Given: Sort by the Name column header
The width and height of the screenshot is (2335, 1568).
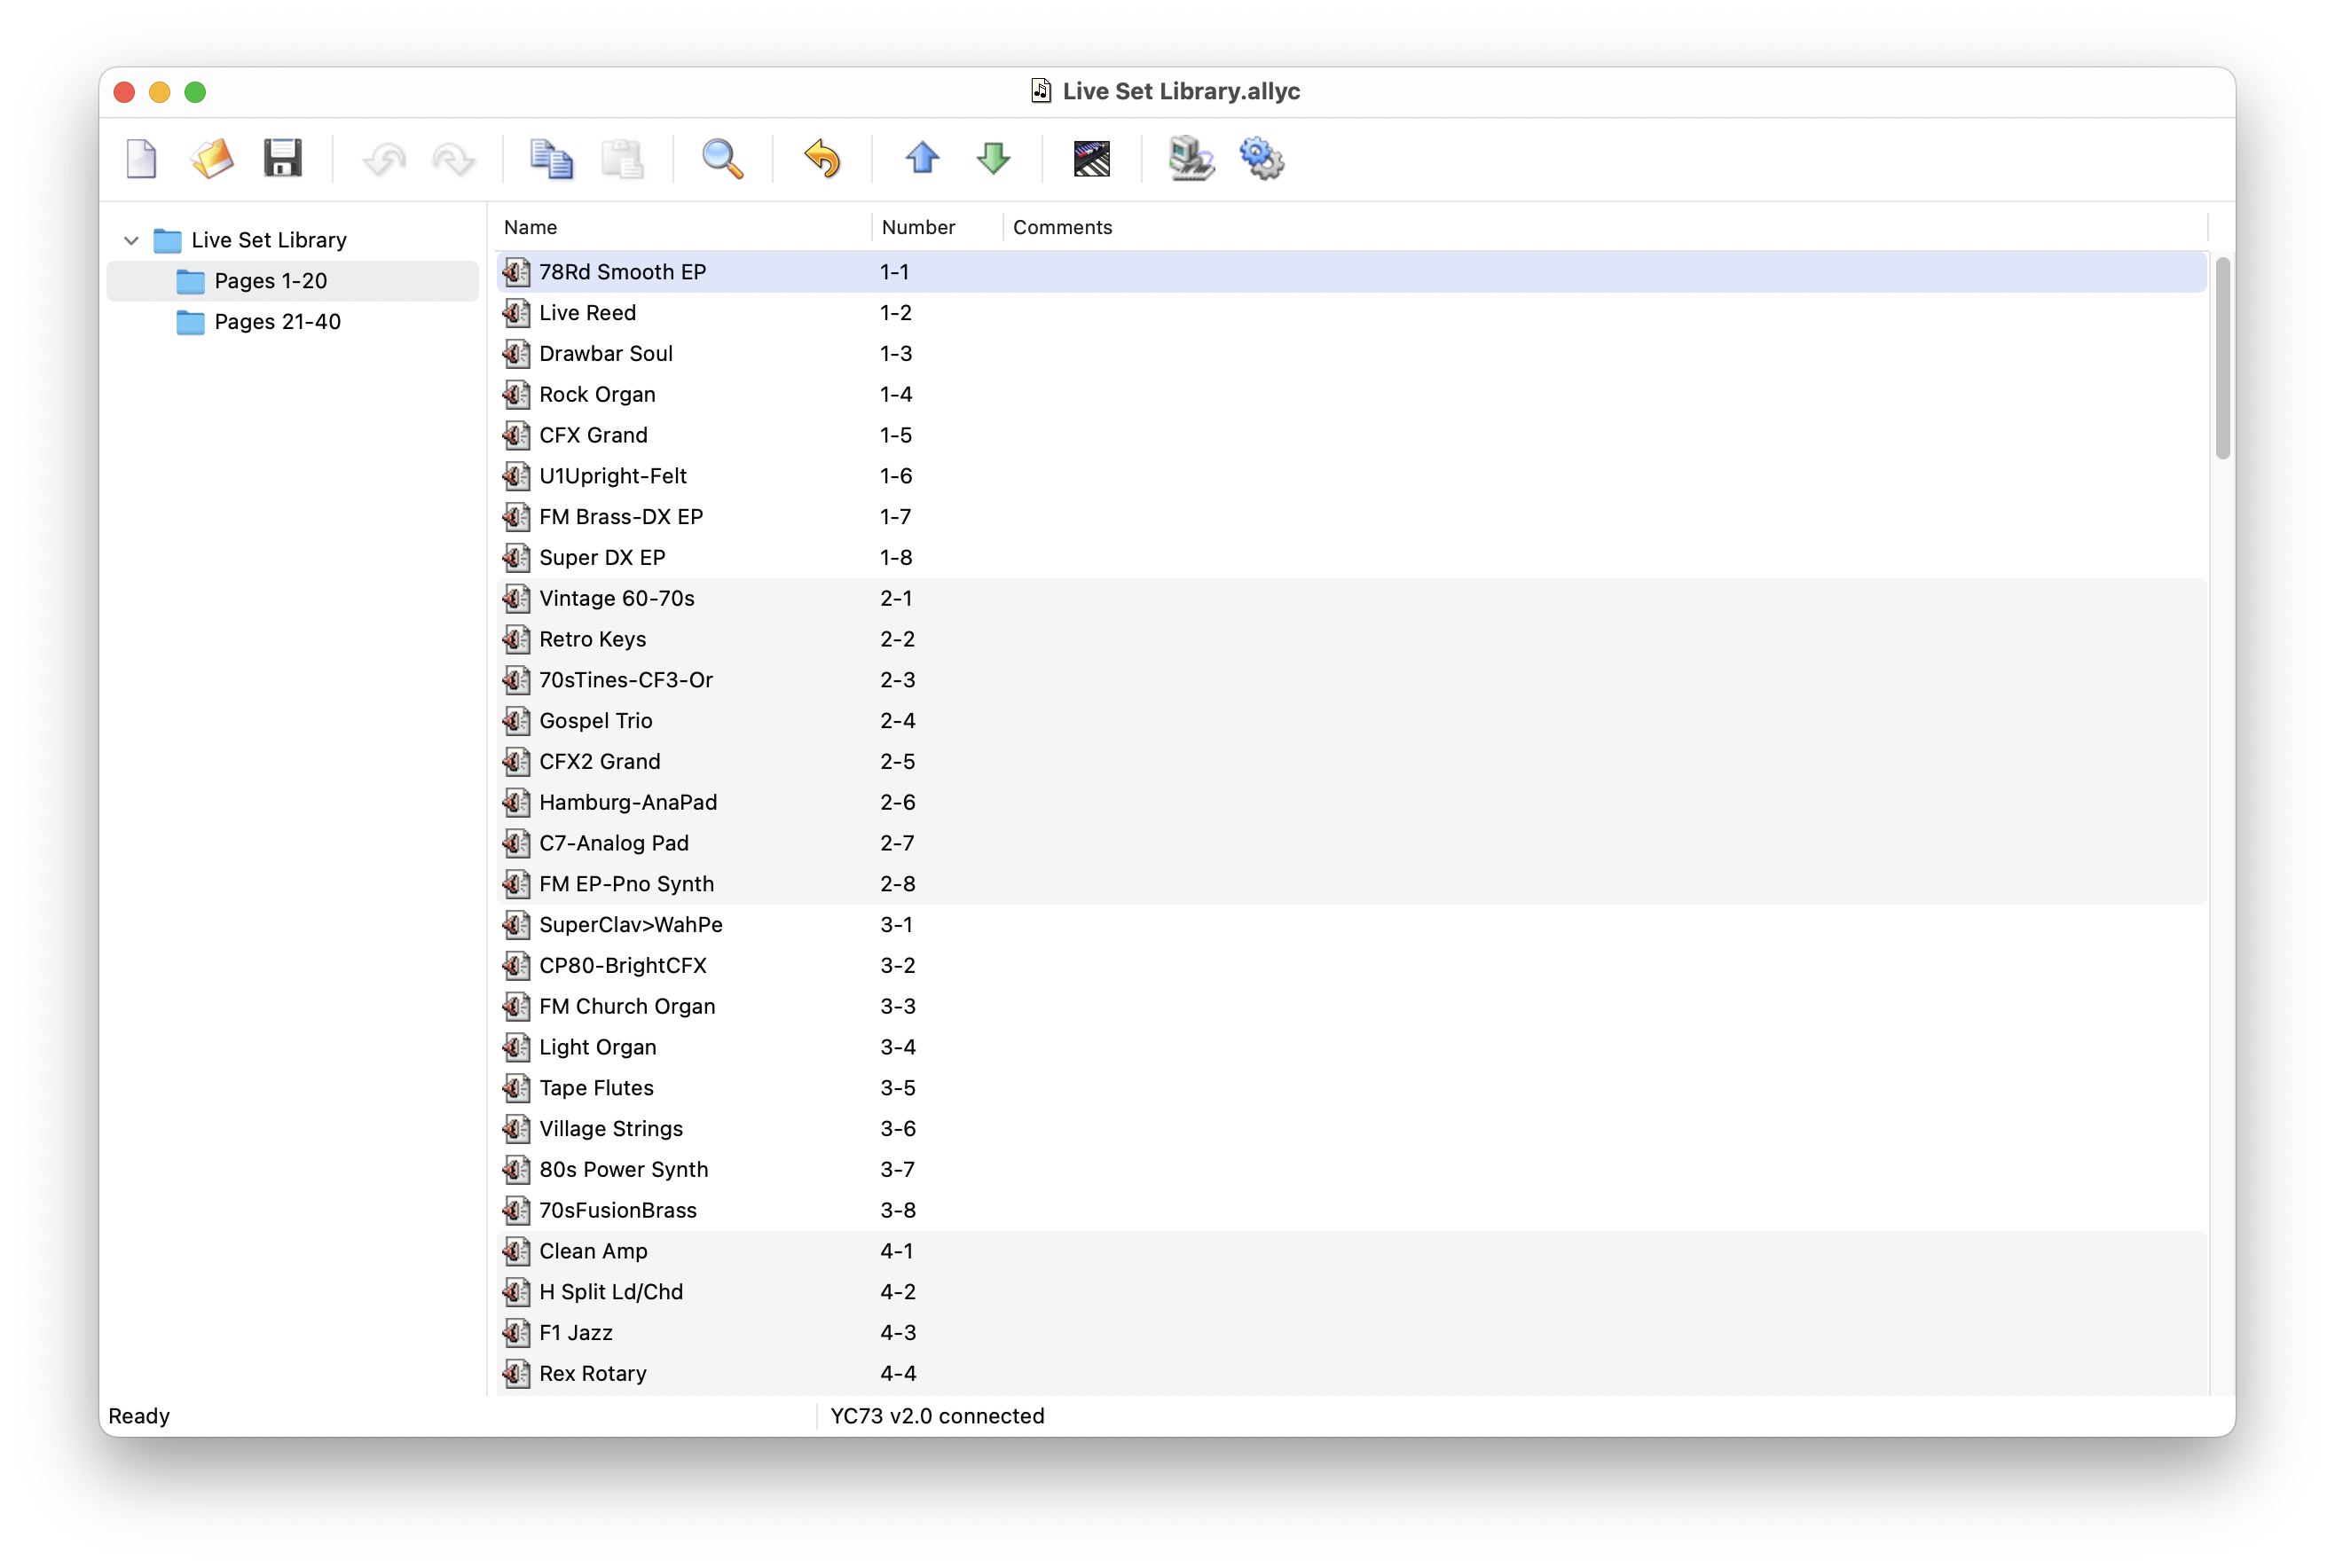Looking at the screenshot, I should coord(530,227).
